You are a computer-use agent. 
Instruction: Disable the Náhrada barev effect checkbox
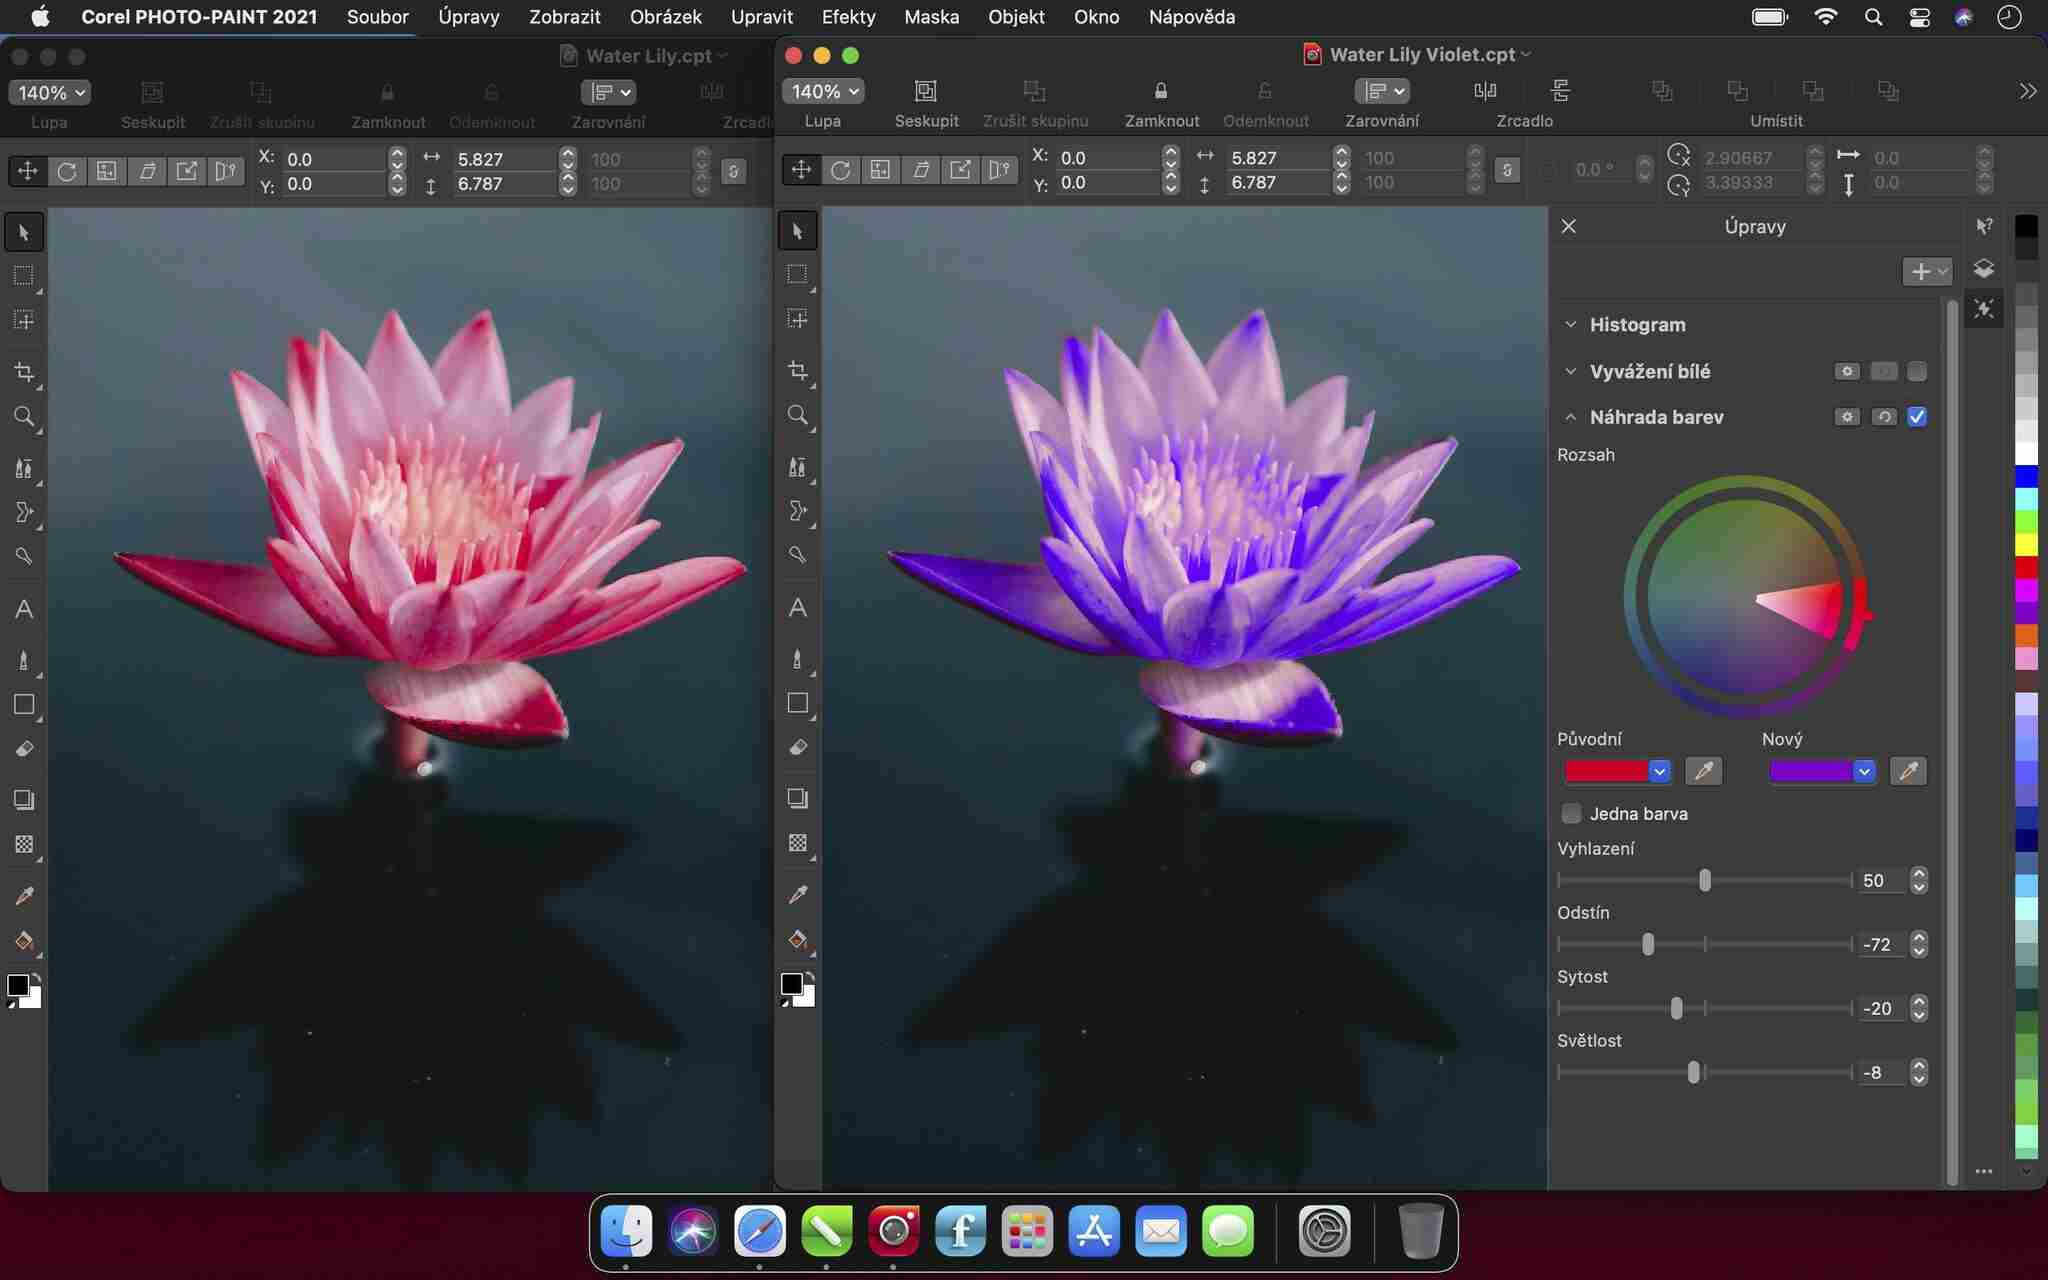(x=1916, y=417)
